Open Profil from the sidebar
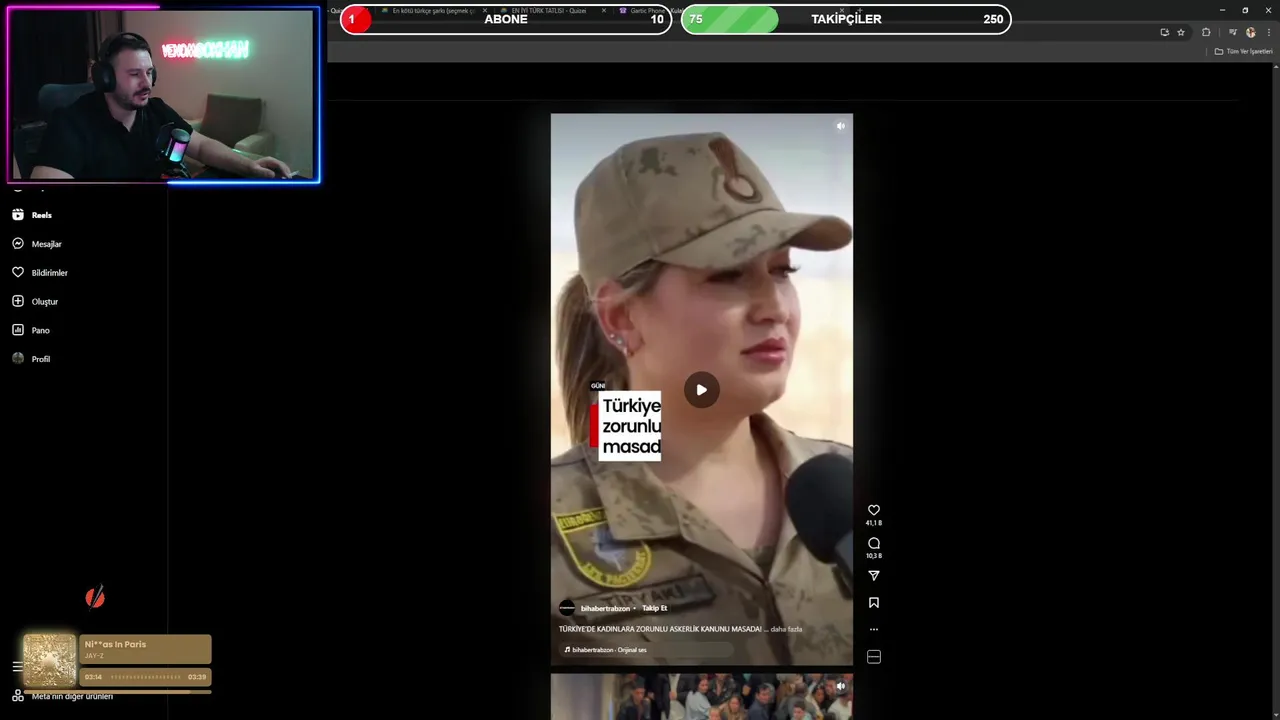The height and width of the screenshot is (720, 1280). (x=31, y=359)
